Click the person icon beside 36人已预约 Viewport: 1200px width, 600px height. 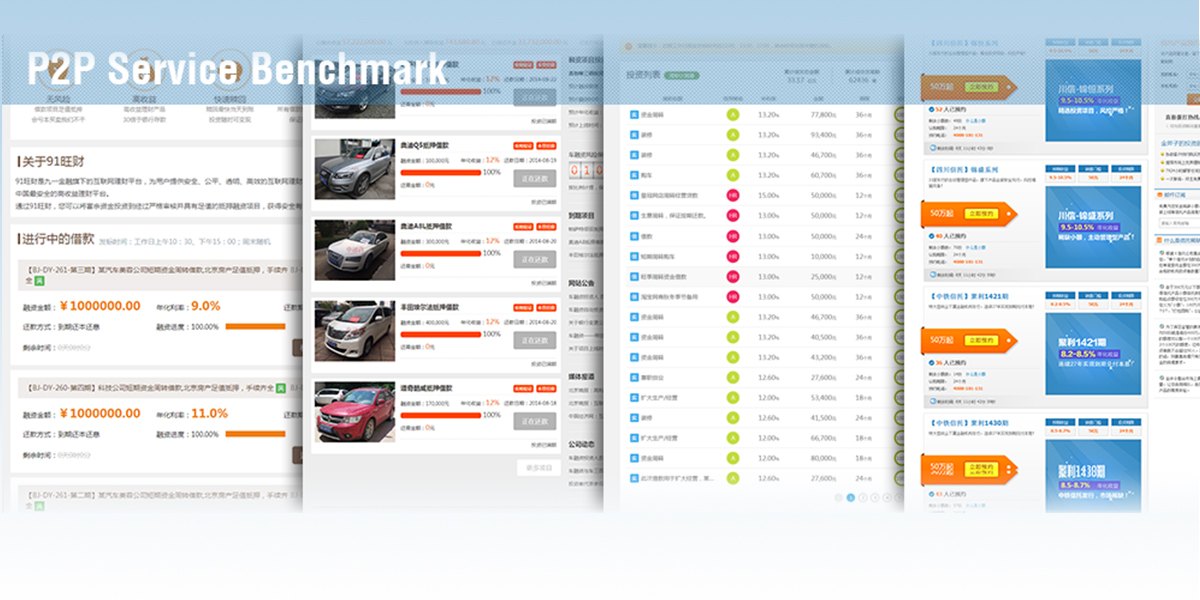click(x=933, y=363)
